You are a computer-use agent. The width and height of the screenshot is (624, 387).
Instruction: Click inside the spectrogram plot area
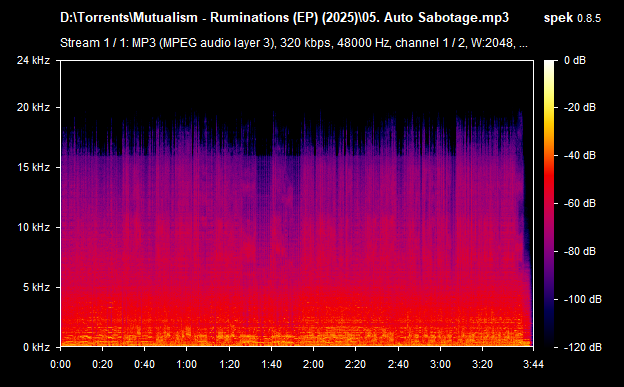pos(297,204)
